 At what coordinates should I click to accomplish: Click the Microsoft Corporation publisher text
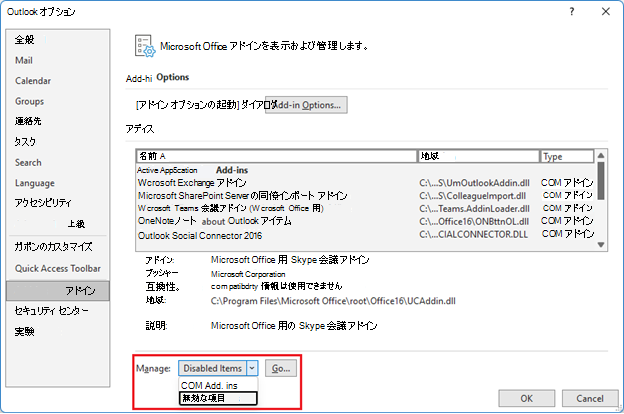[x=248, y=274]
